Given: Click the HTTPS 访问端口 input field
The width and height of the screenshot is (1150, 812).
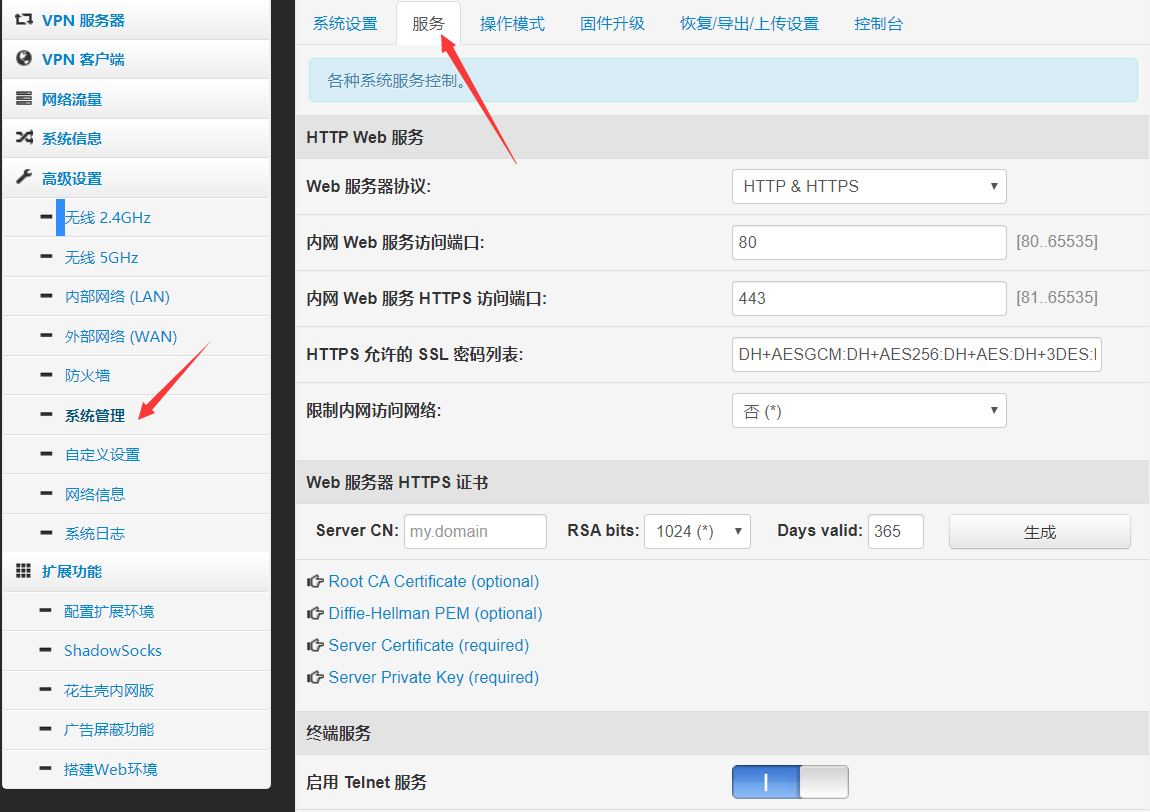Looking at the screenshot, I should point(869,299).
